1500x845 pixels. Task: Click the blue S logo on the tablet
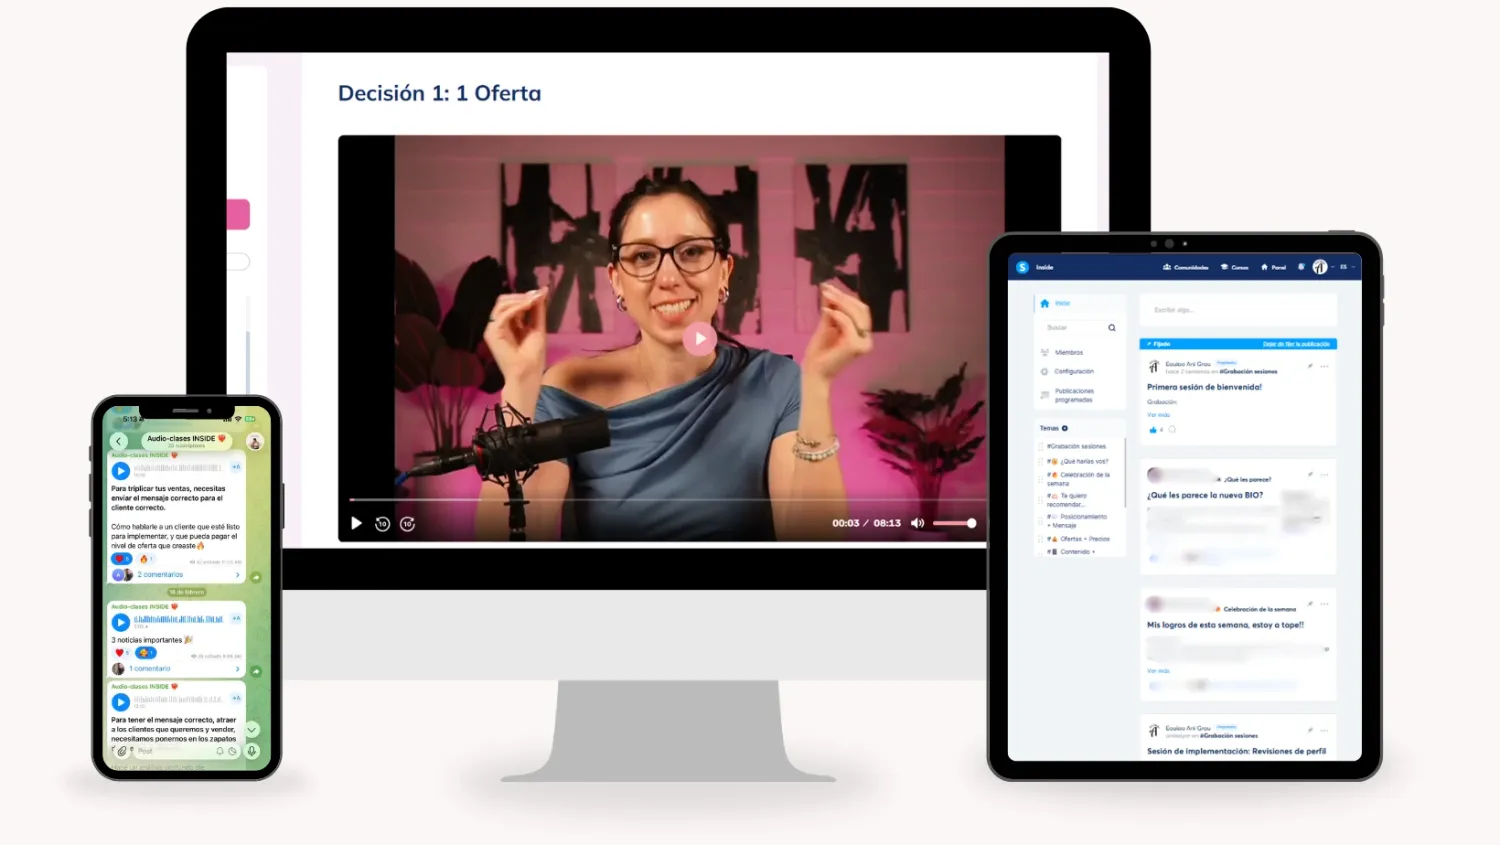(1022, 267)
